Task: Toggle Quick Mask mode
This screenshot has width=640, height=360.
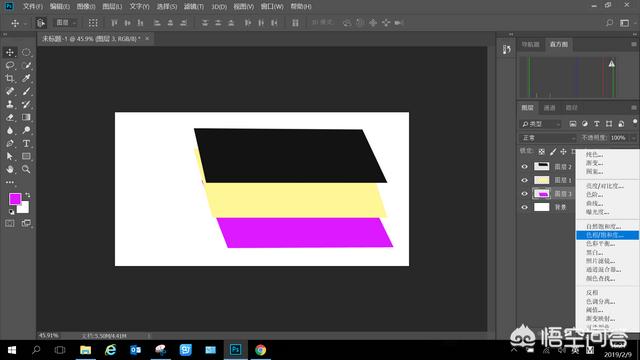Action: (x=10, y=223)
